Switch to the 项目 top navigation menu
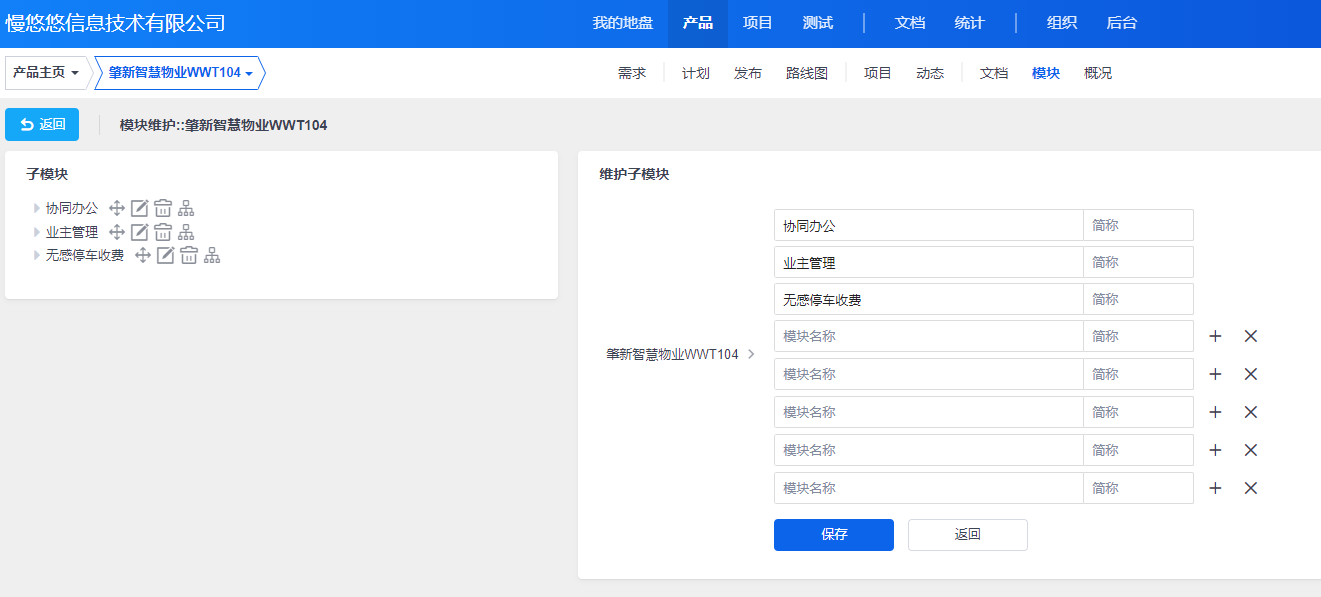Viewport: 1321px width, 597px height. (758, 23)
